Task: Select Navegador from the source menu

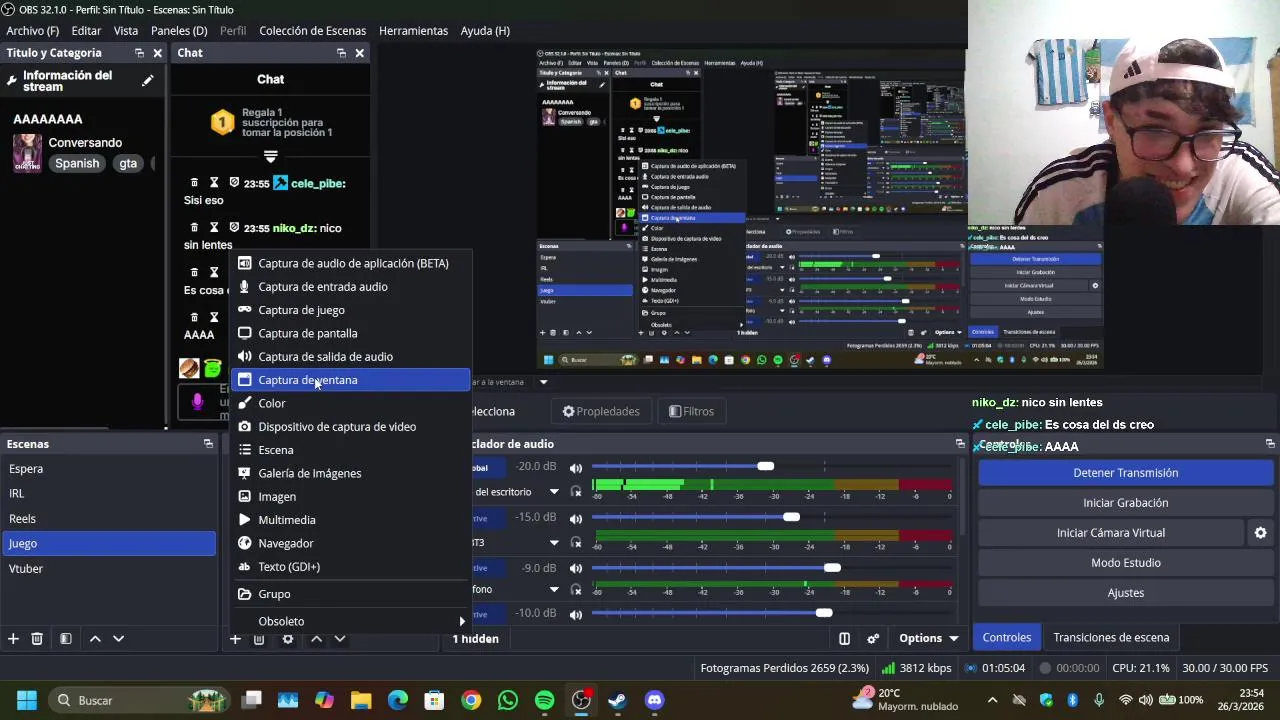Action: point(351,543)
